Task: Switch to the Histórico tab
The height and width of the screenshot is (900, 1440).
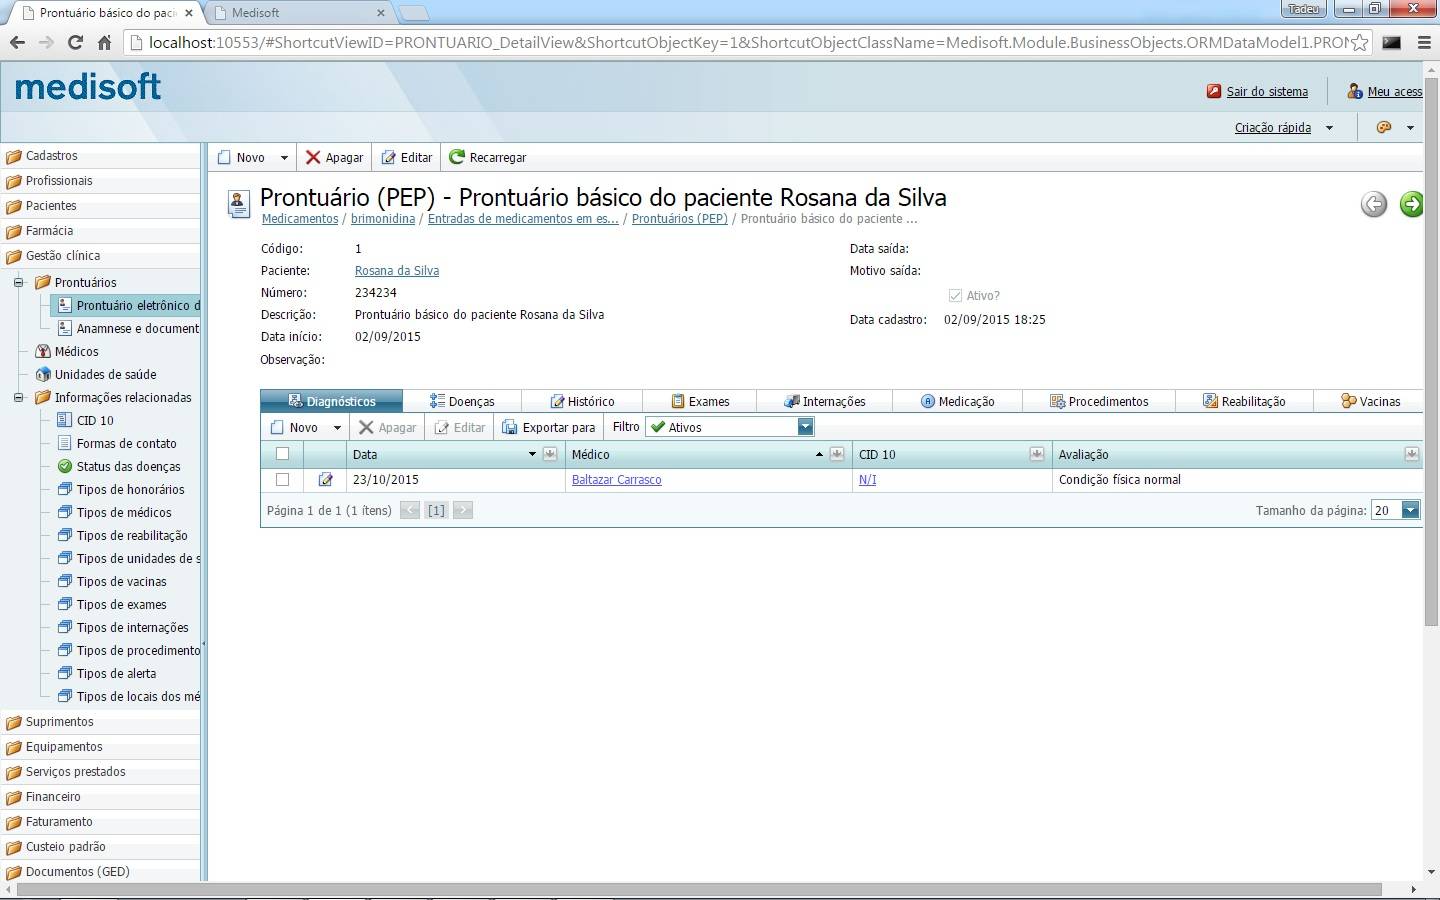Action: [582, 401]
